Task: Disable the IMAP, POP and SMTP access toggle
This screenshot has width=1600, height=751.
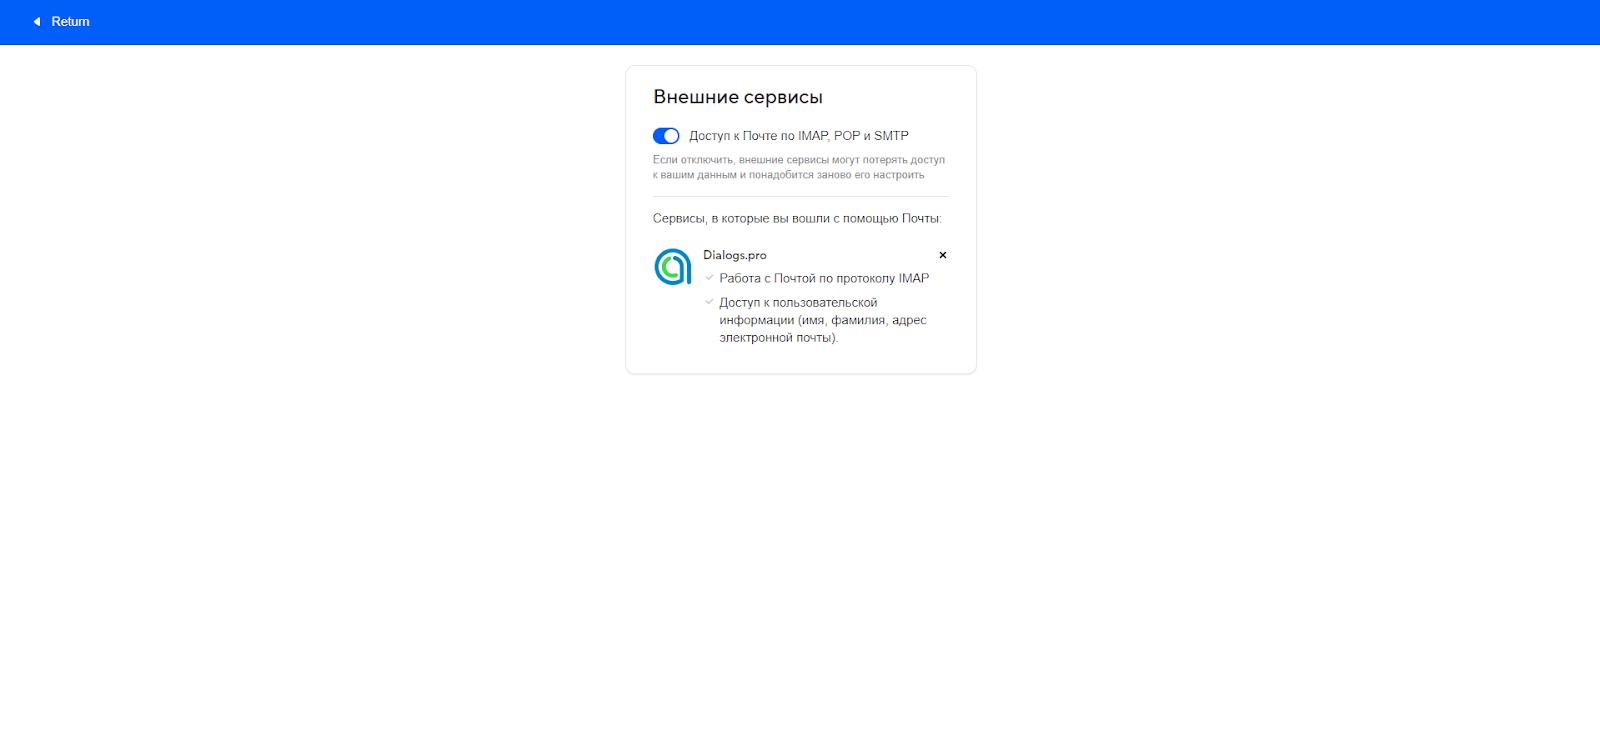Action: click(666, 136)
